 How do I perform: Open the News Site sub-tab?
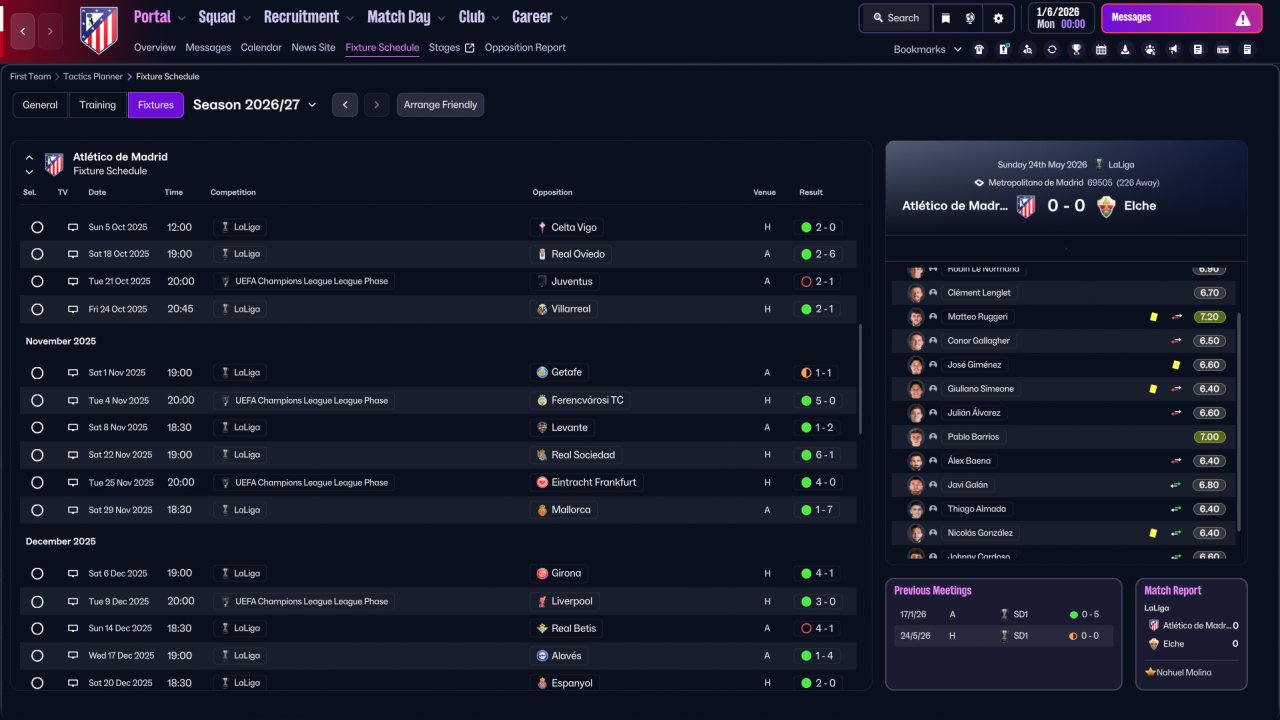pos(313,48)
